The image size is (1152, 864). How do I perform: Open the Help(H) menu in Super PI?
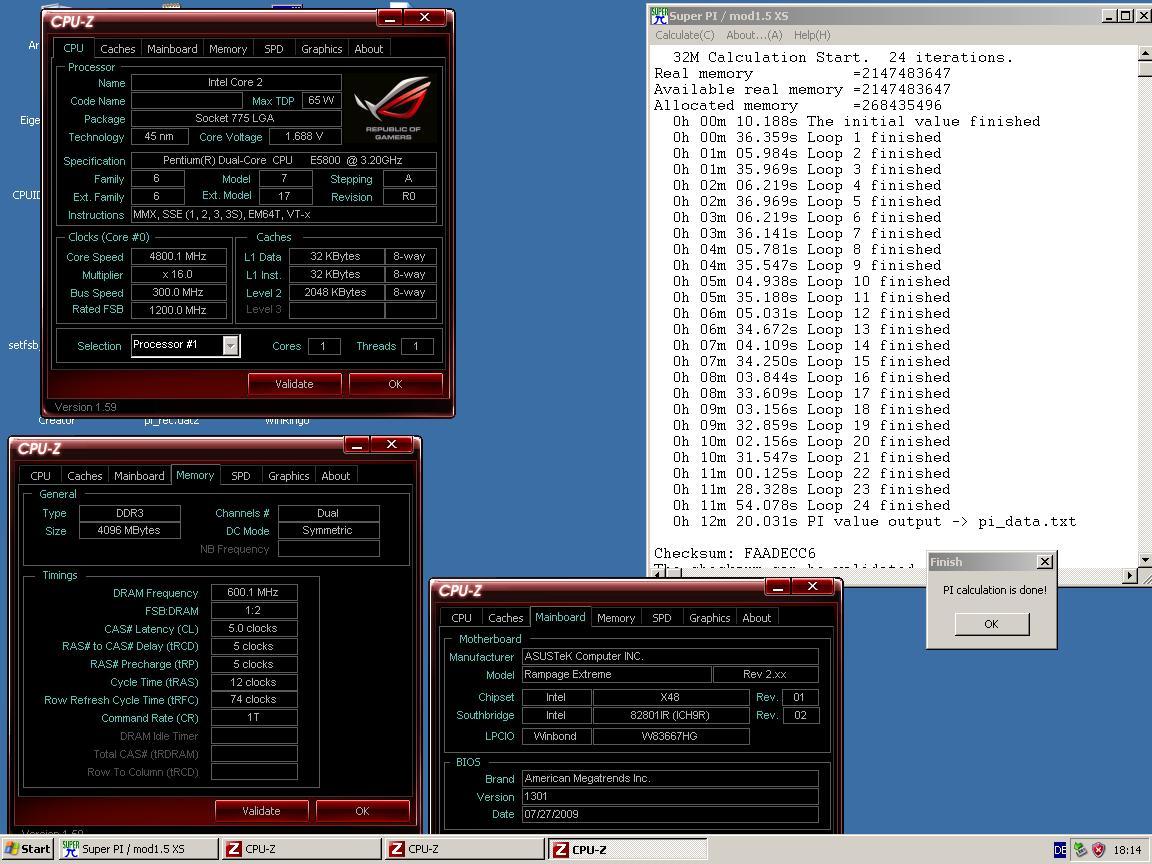pyautogui.click(x=812, y=35)
